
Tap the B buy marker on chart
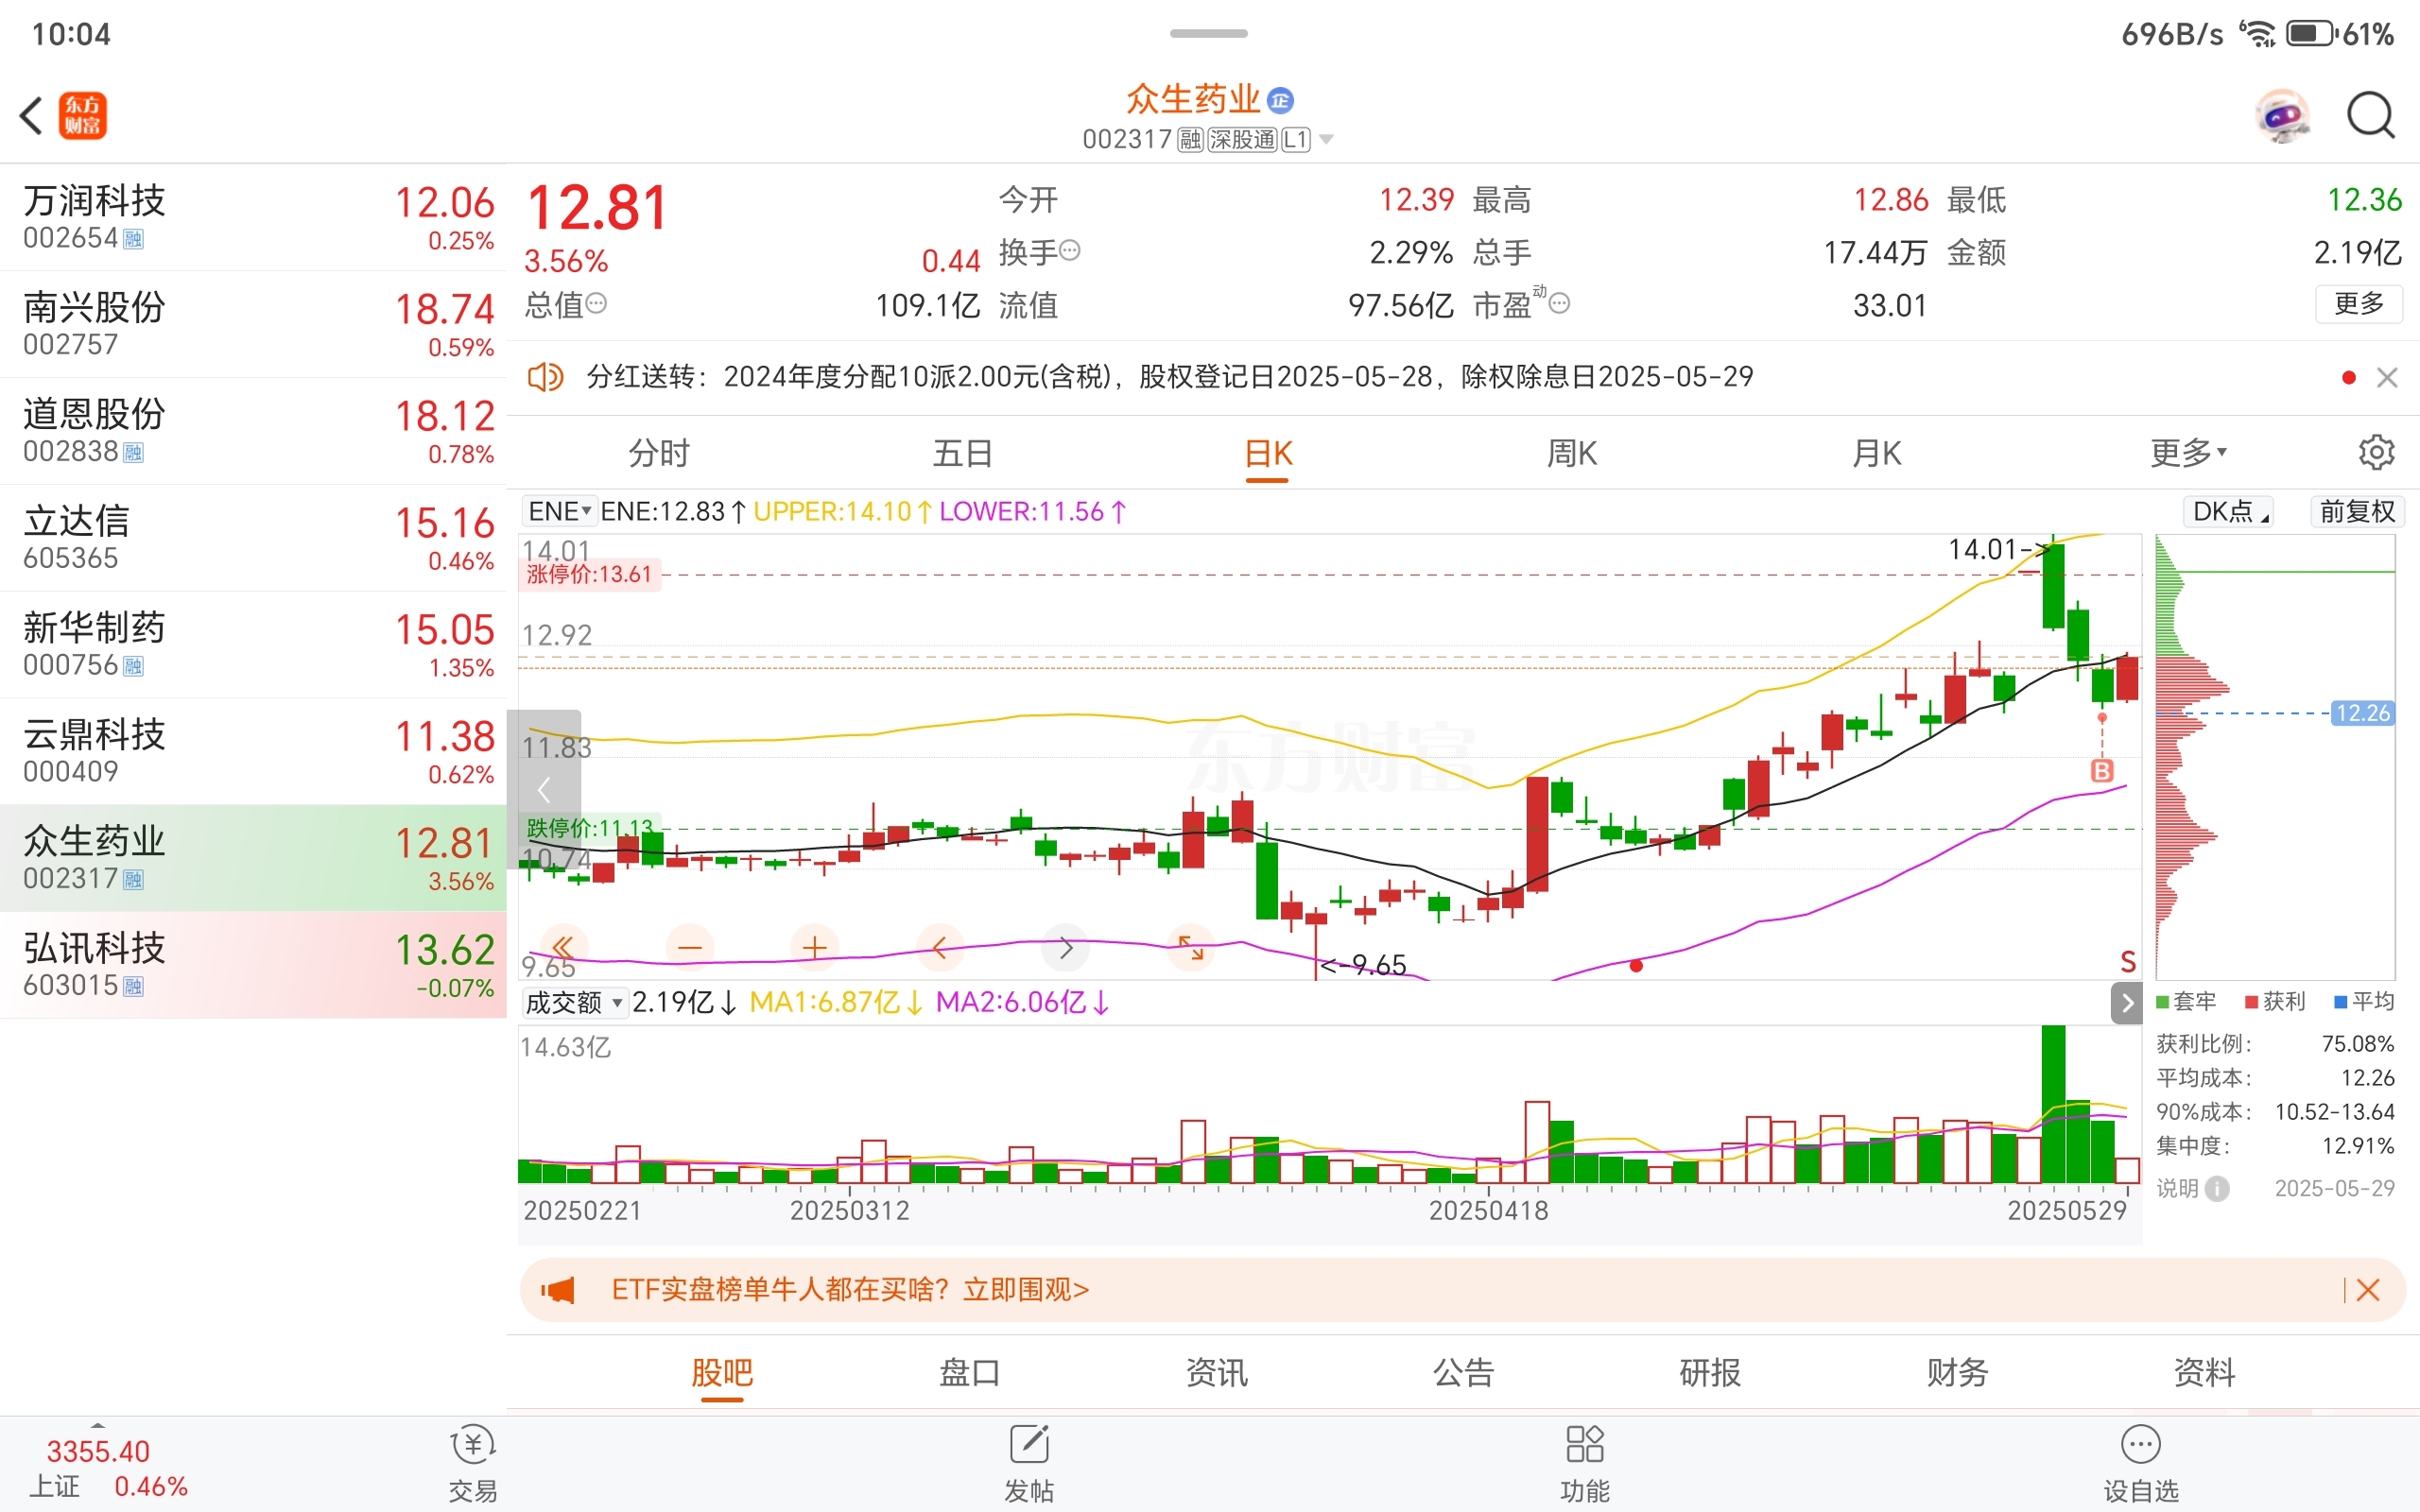[x=2102, y=770]
